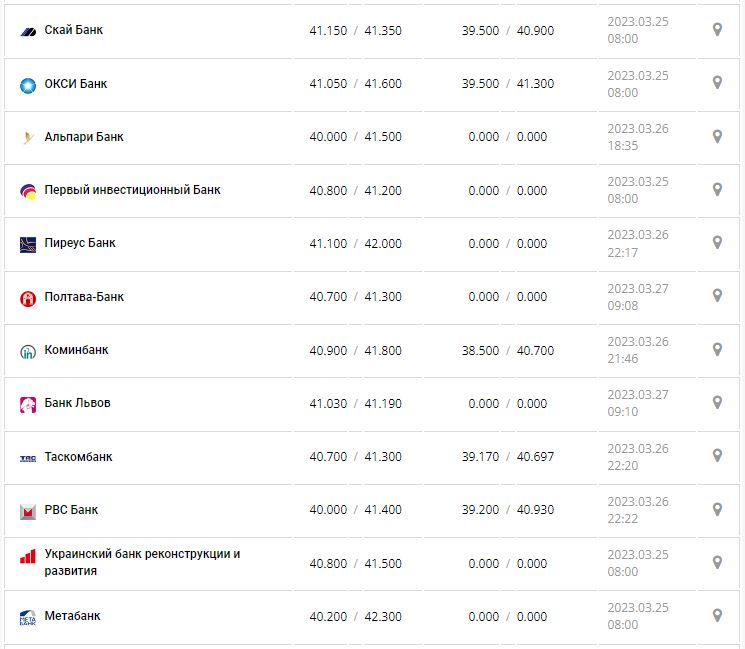745x649 pixels.
Task: Click the location pin for ОКСИ Банк
Action: point(717,83)
